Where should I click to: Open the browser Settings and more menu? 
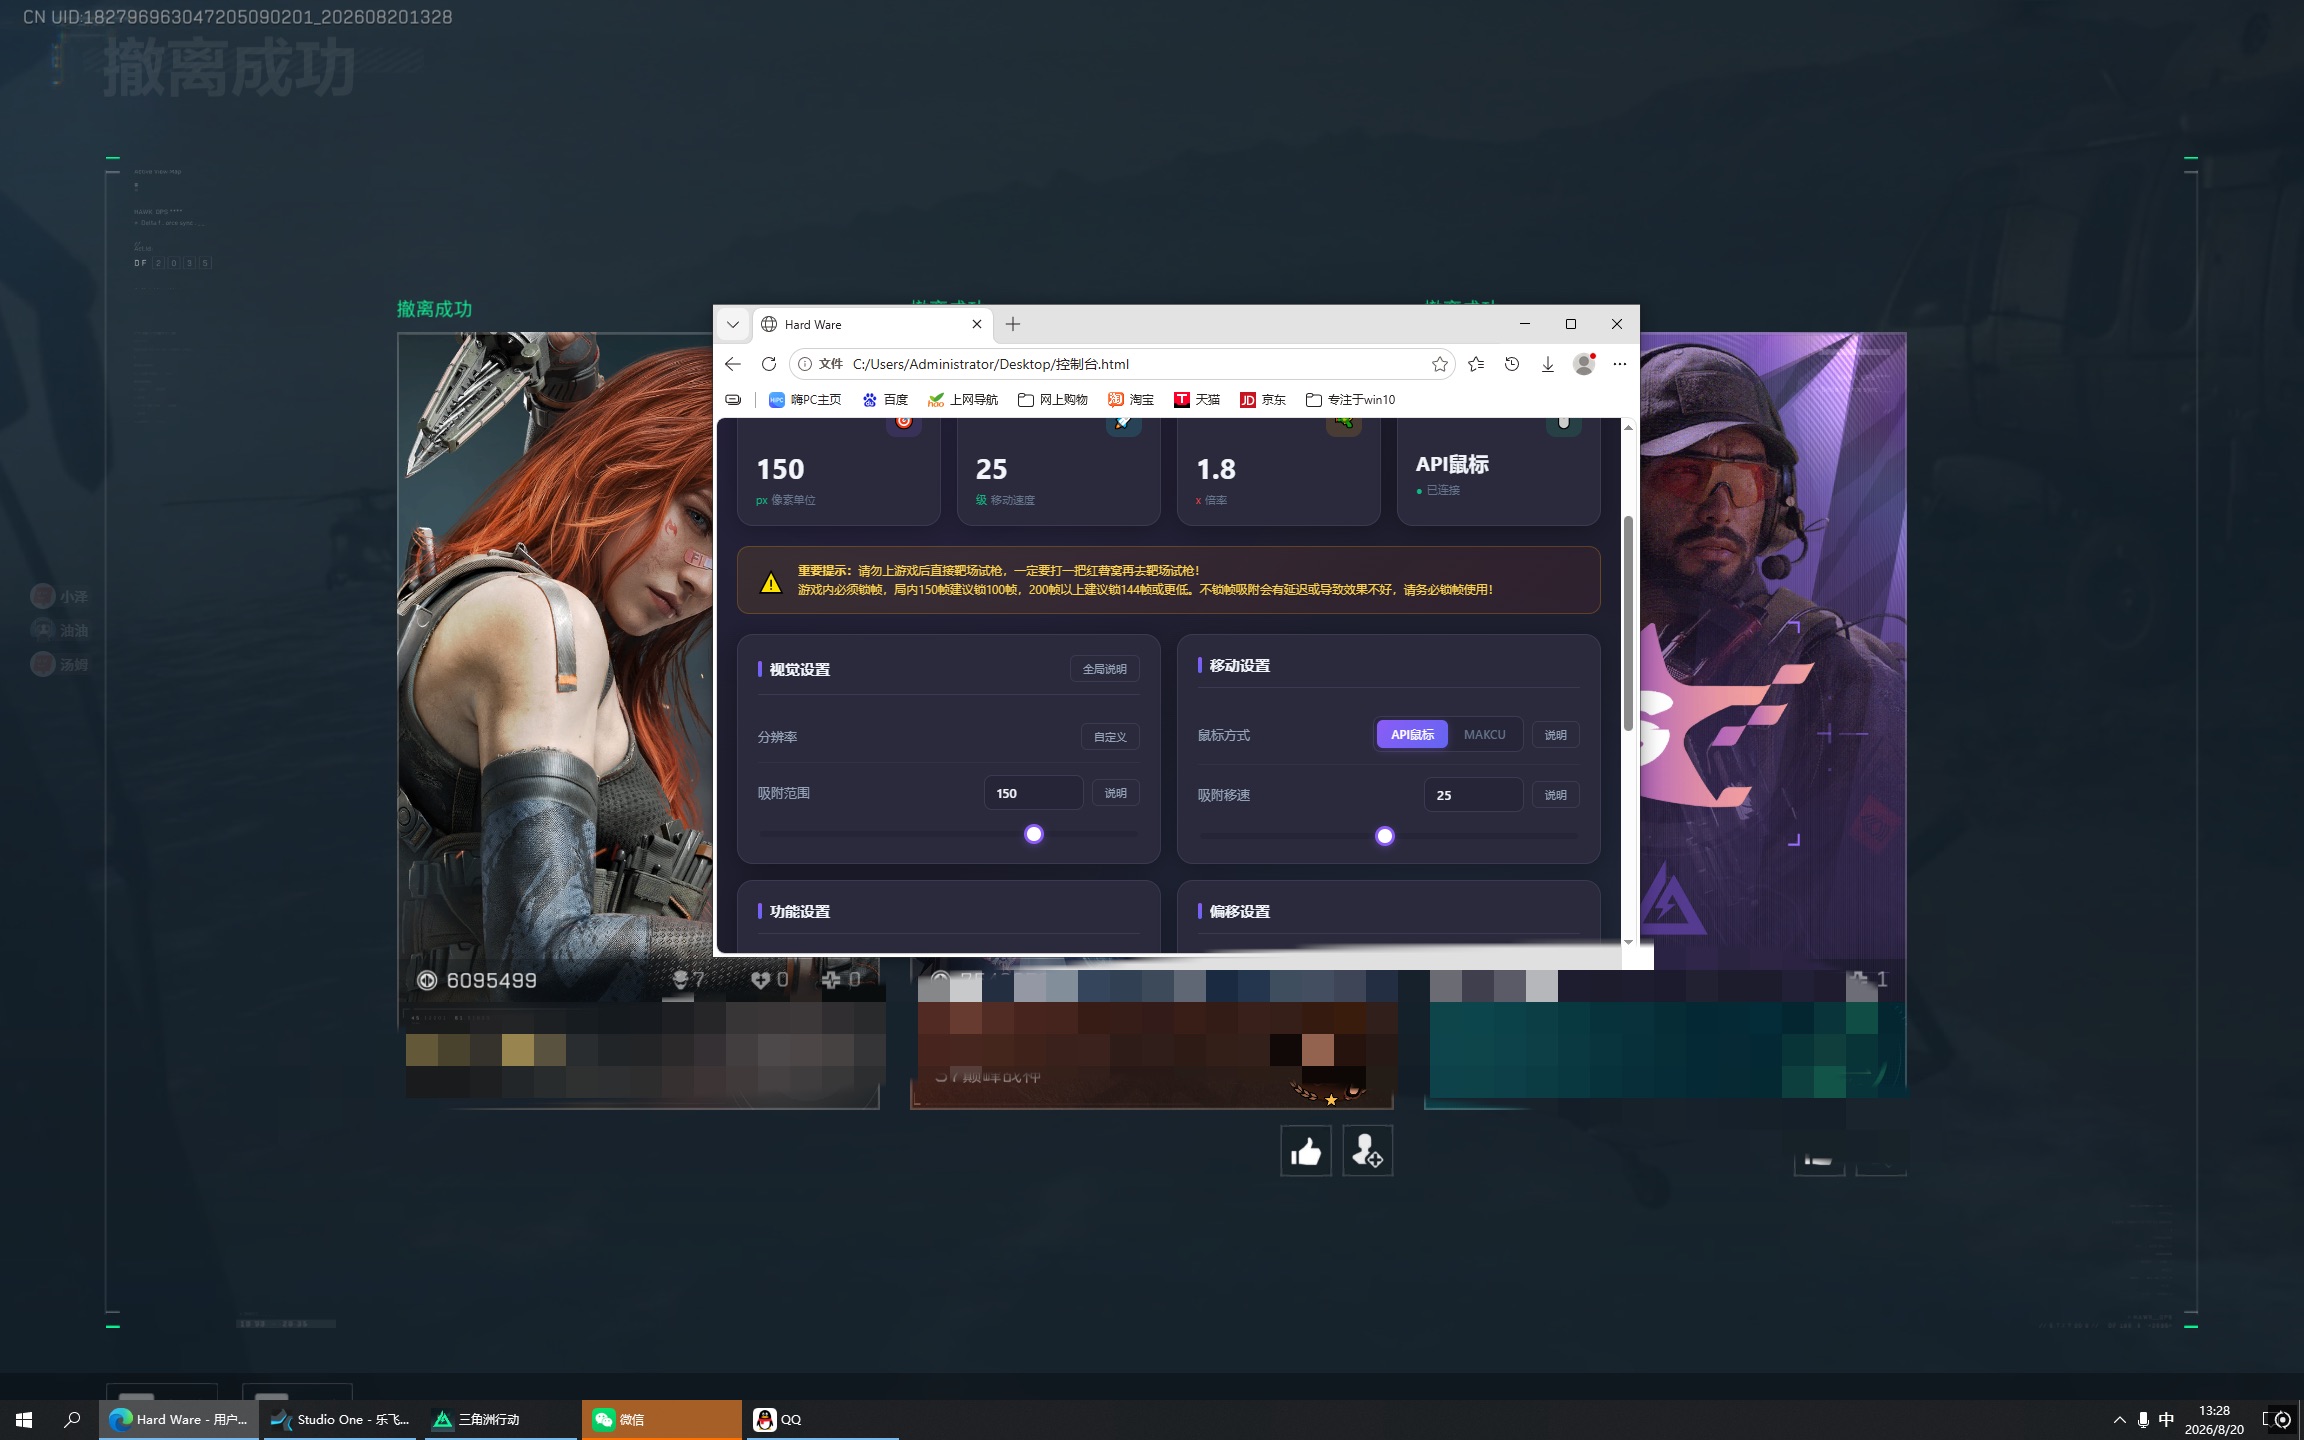[1620, 364]
